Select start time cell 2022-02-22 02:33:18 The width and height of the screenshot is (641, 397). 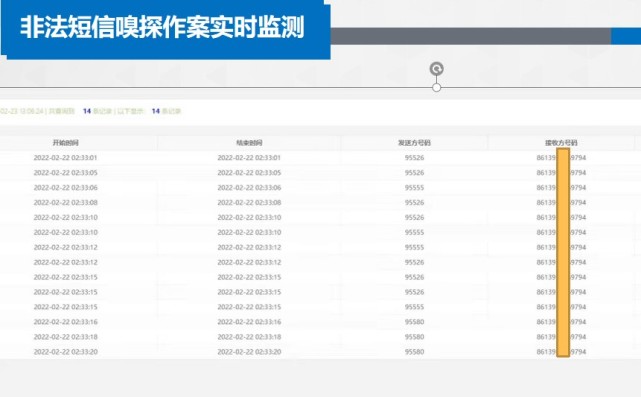65,337
